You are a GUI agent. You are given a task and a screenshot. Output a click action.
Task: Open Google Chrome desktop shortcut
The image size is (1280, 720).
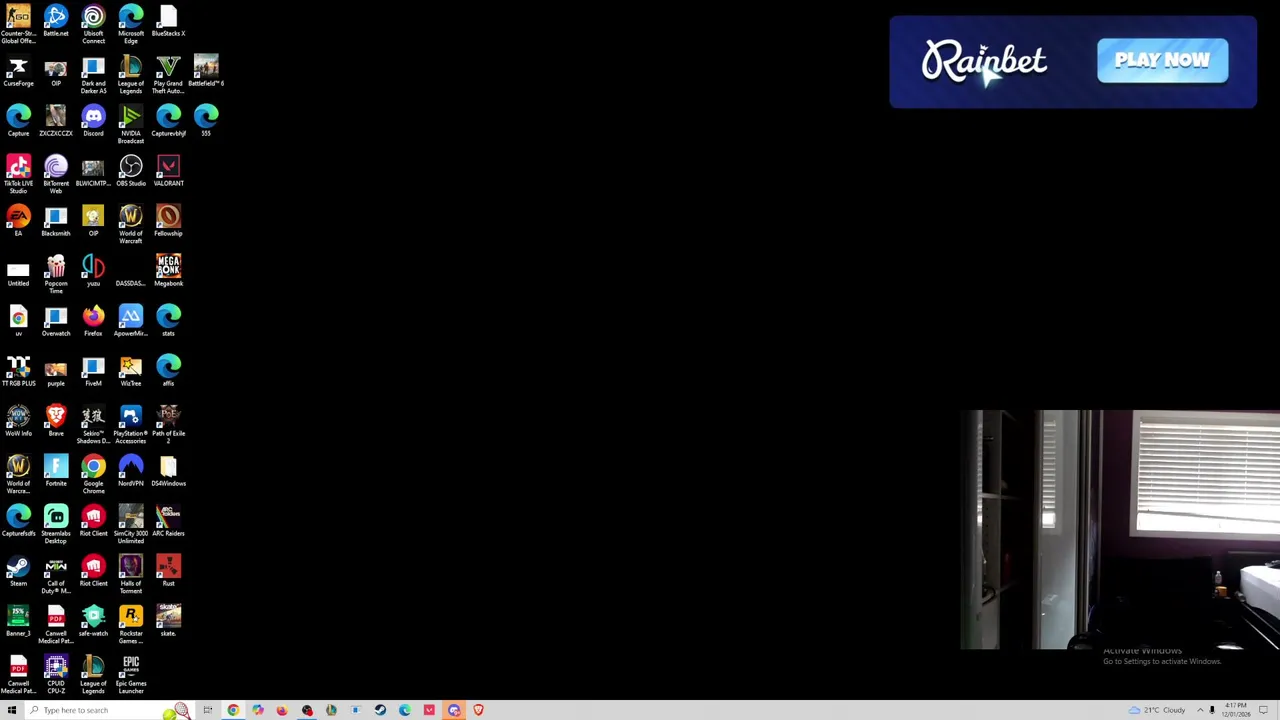93,475
